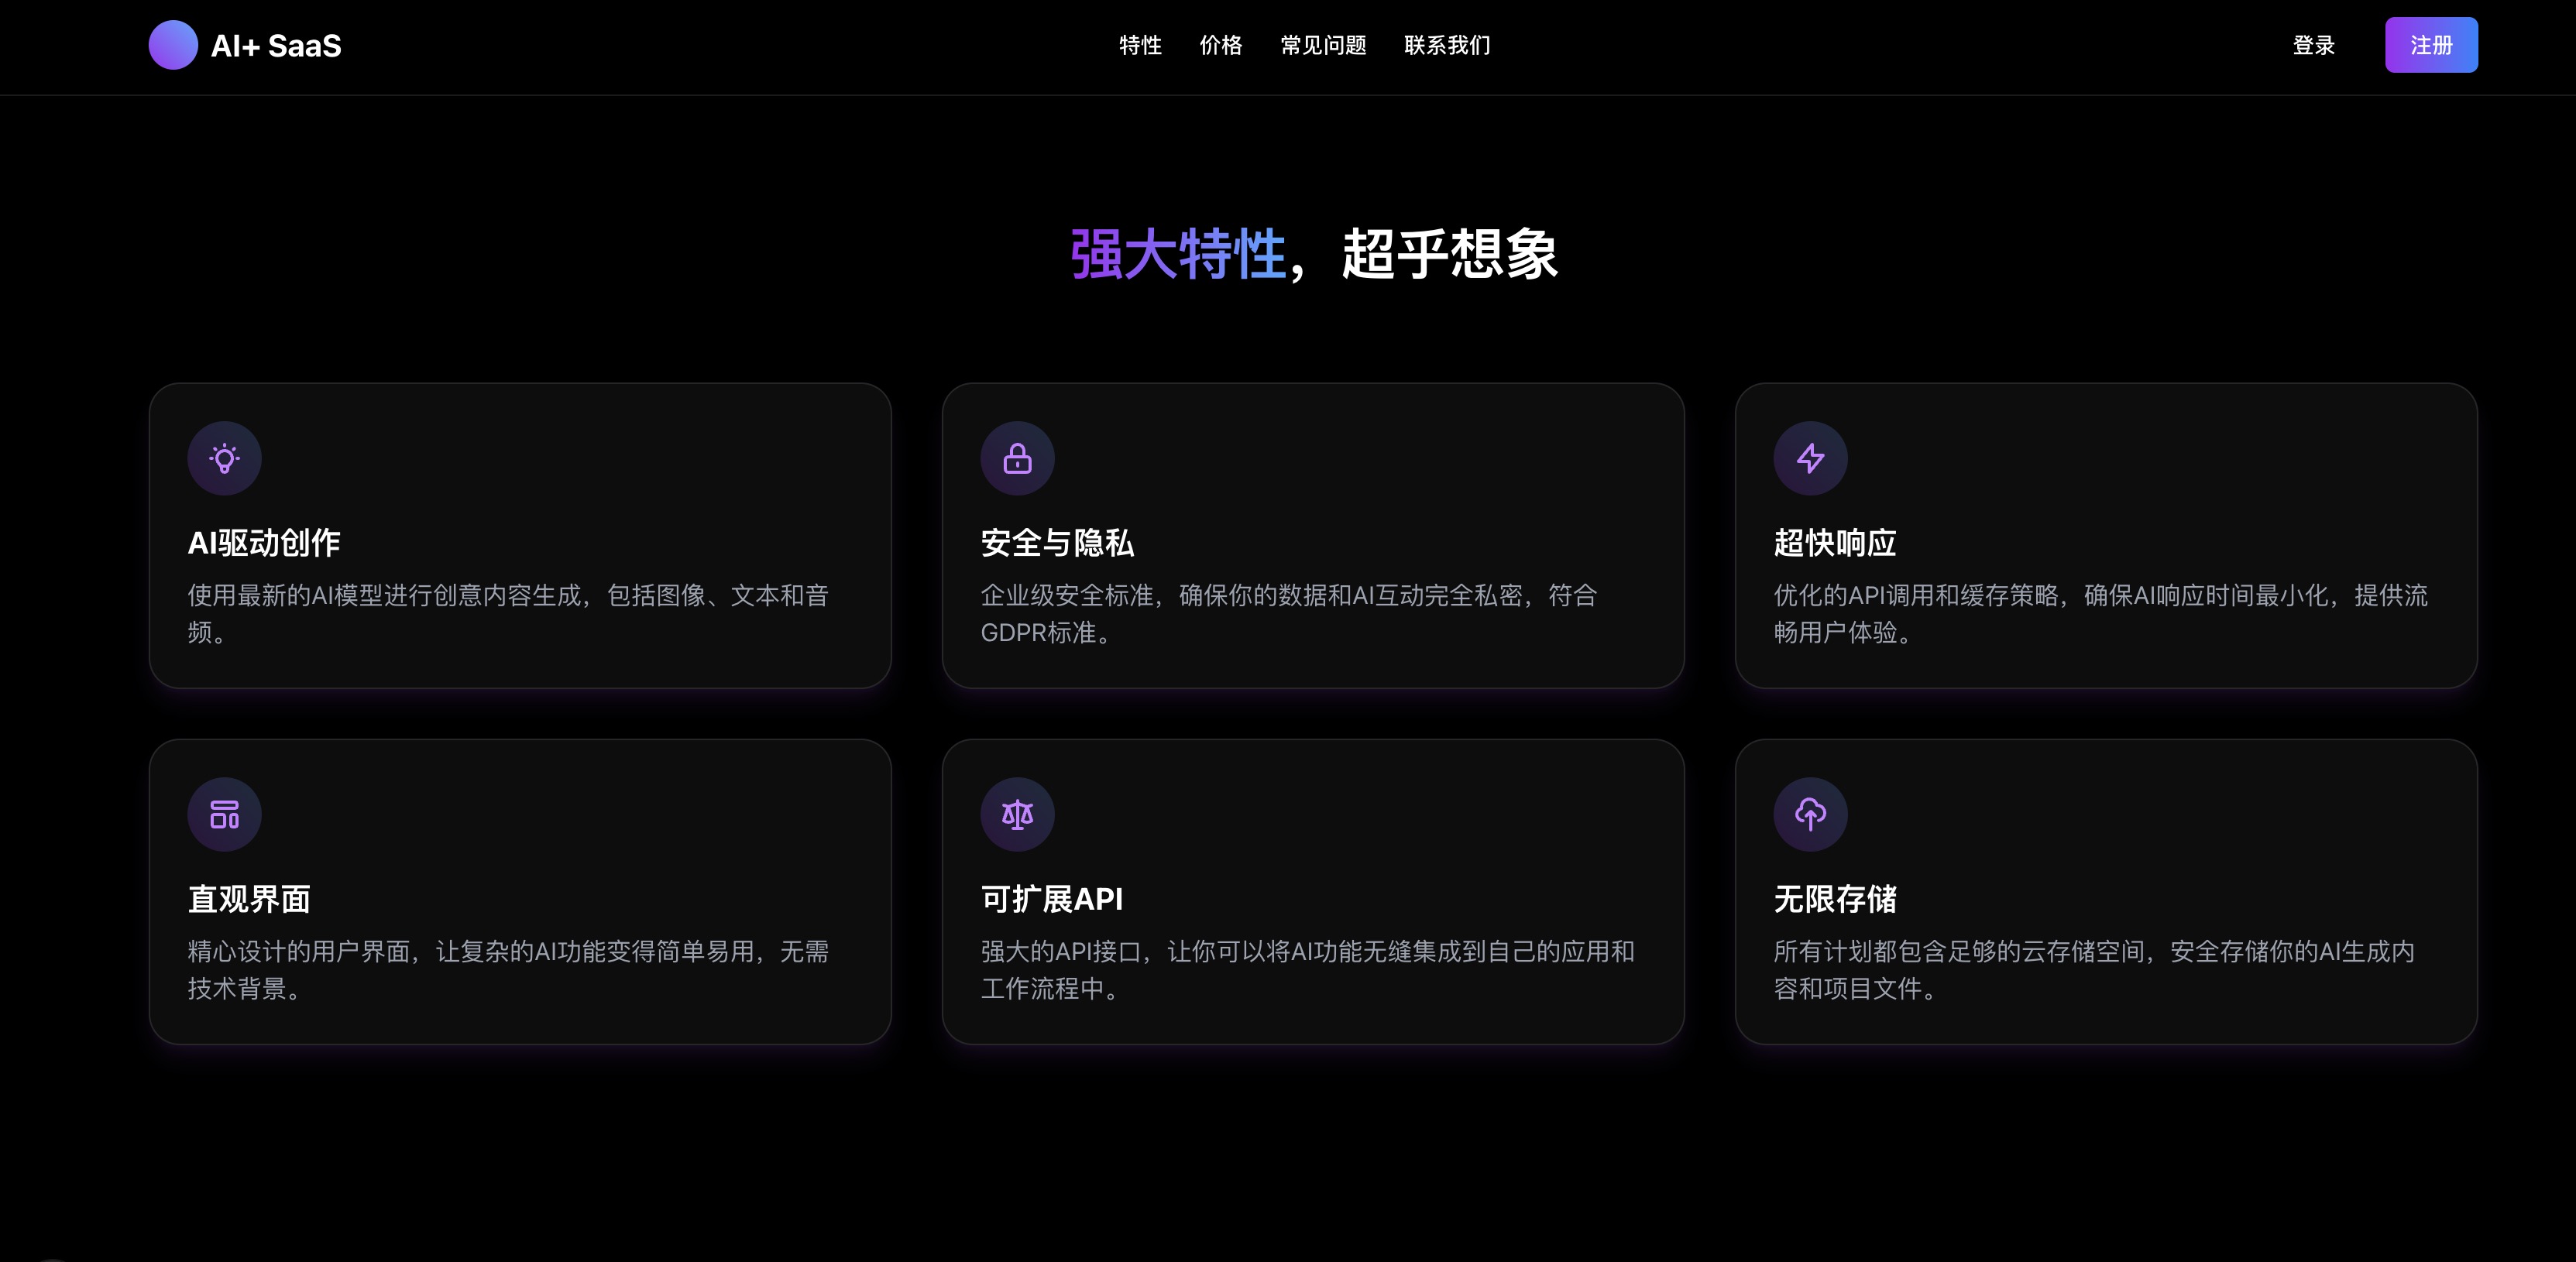
Task: Select the 直观界面 card heading
Action: point(249,899)
